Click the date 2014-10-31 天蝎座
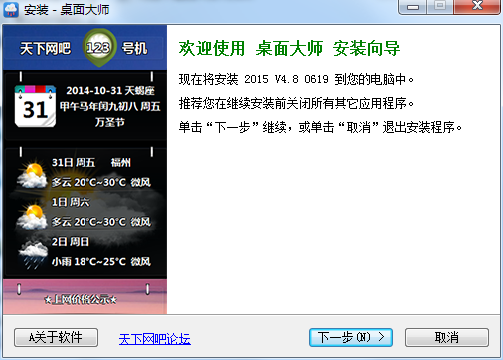The height and width of the screenshot is (360, 503). tap(110, 90)
